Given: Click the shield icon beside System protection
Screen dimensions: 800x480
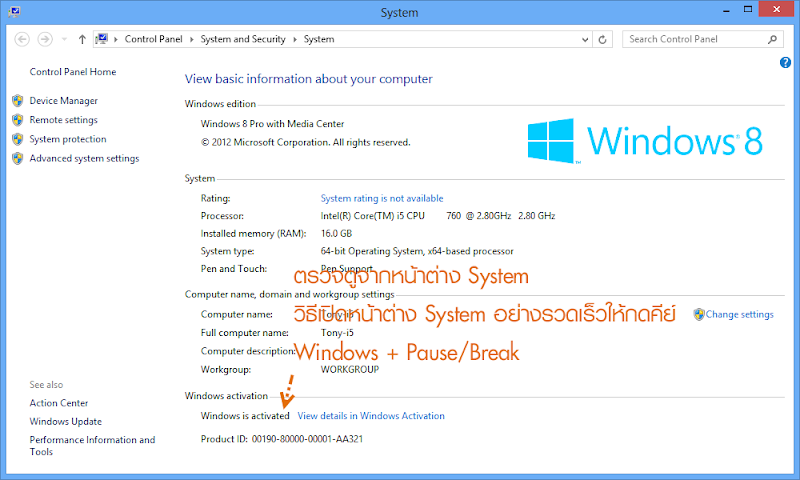Looking at the screenshot, I should pos(18,139).
